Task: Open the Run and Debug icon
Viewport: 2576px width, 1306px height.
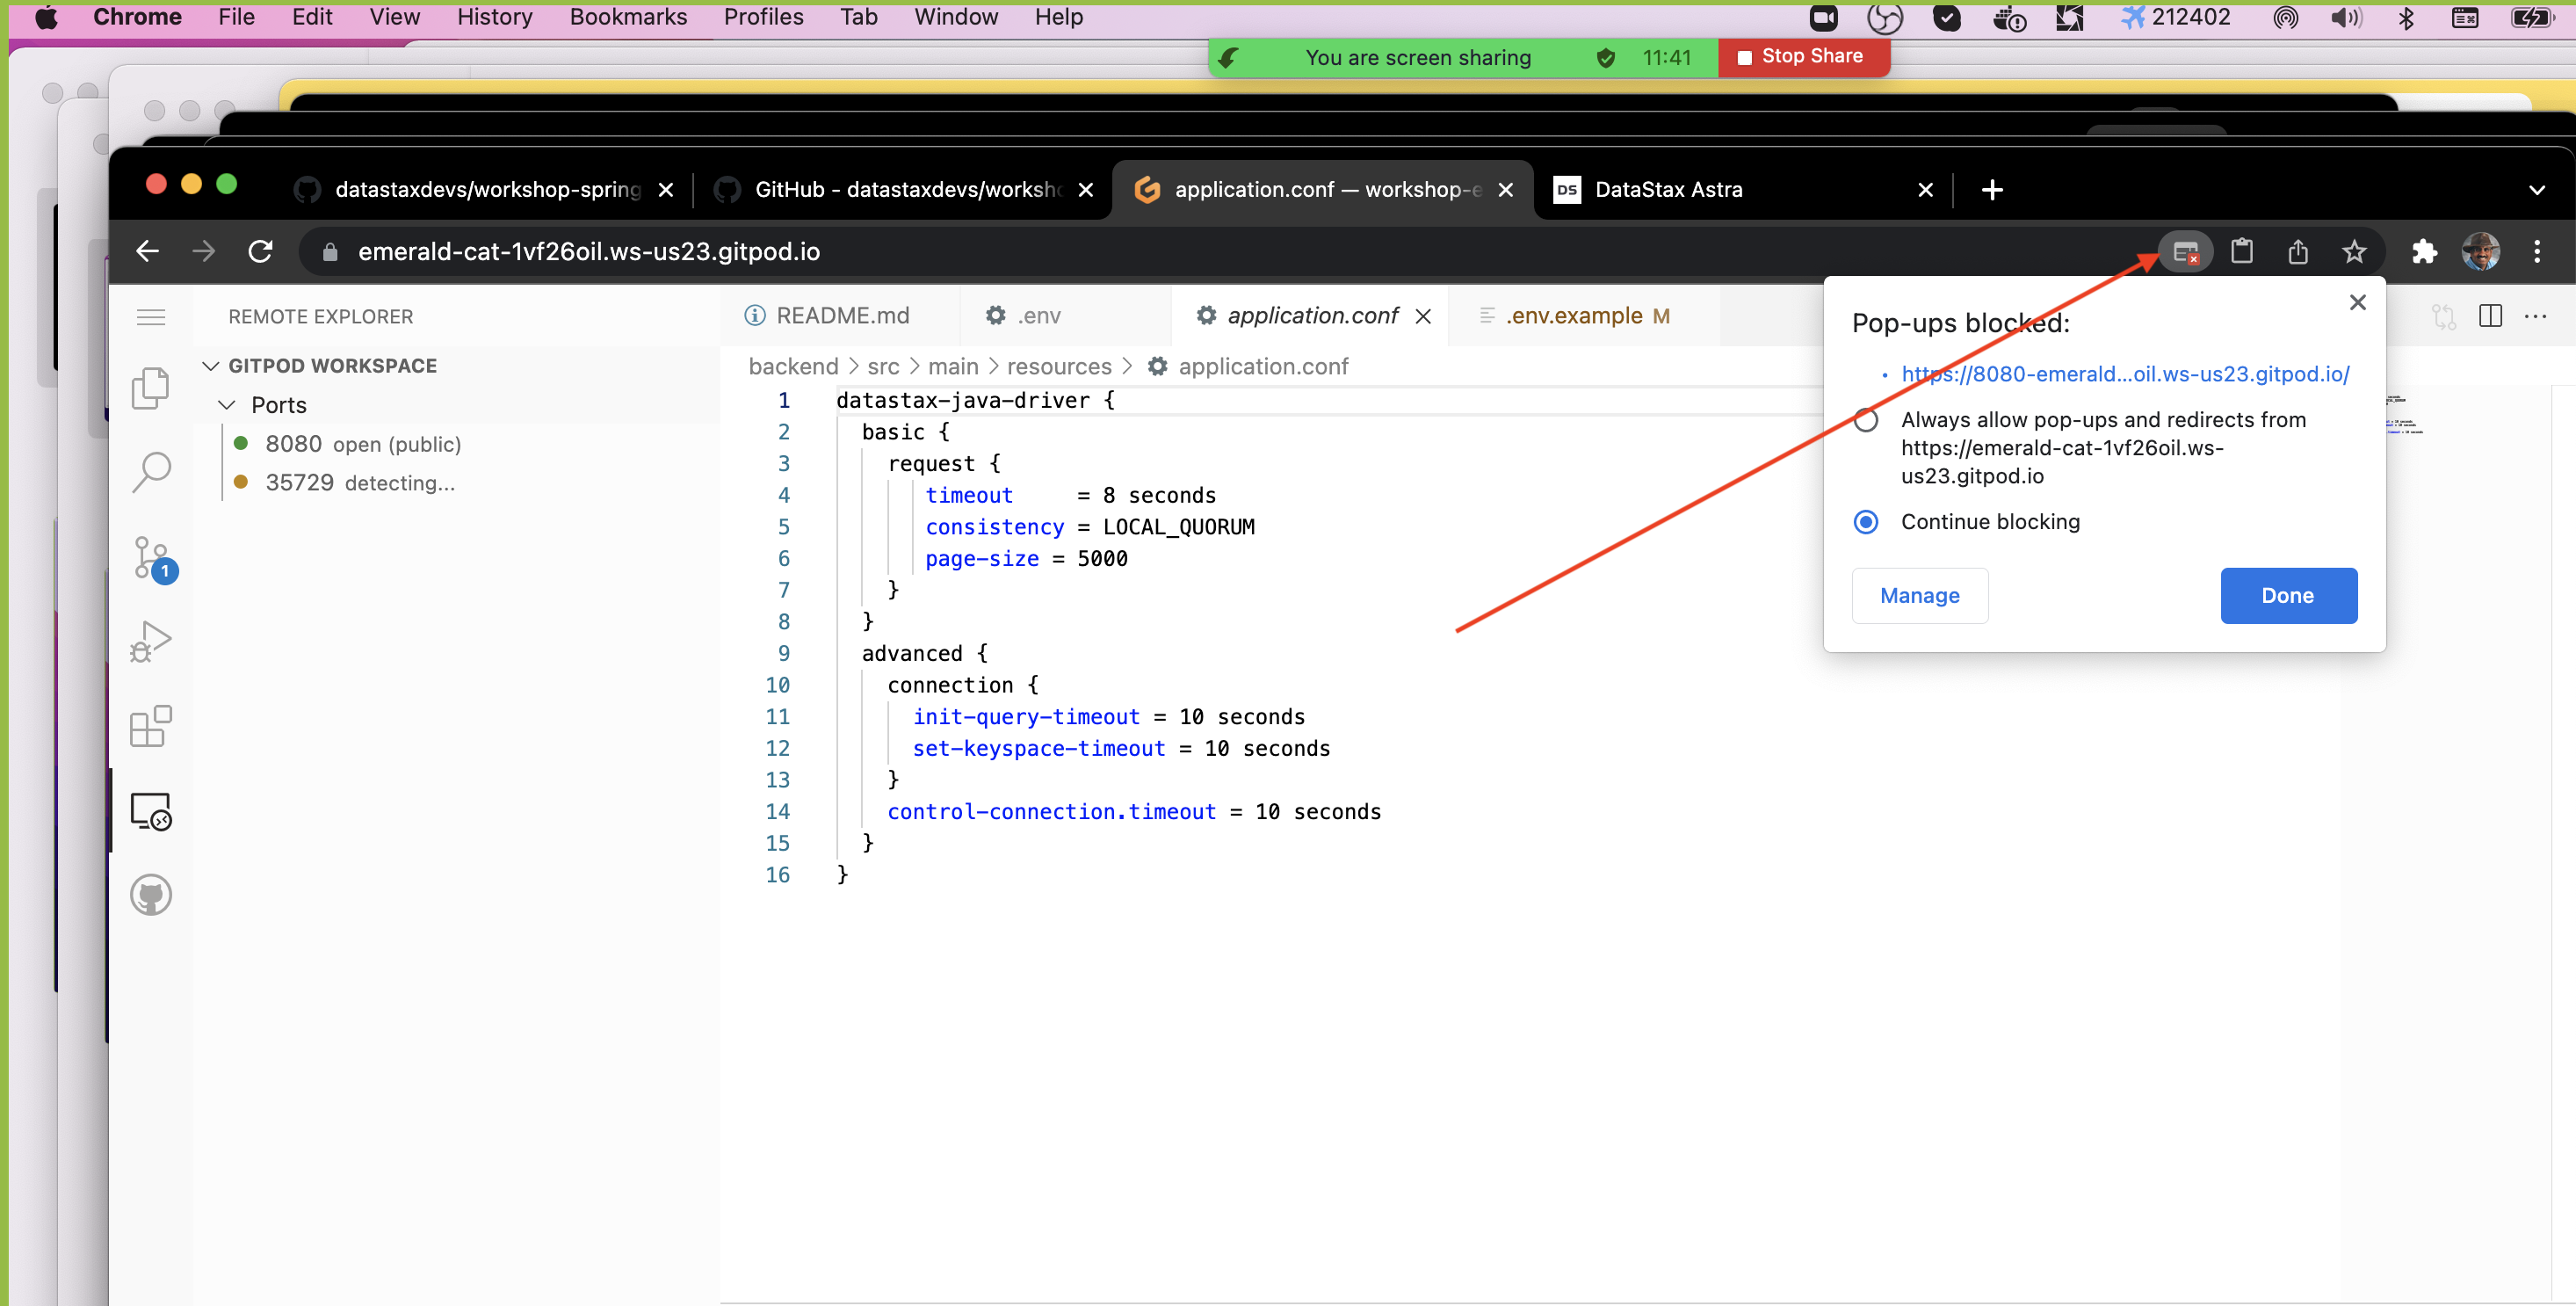Action: pyautogui.click(x=151, y=642)
